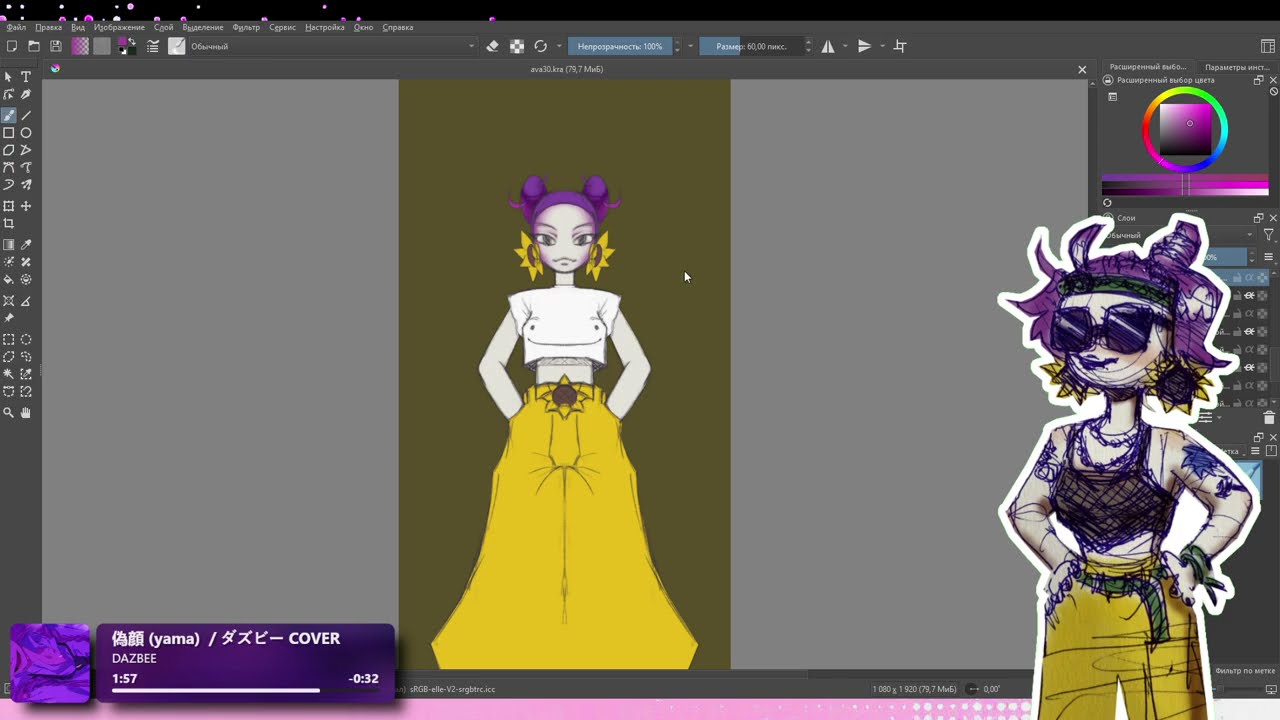Toggle preserve alpha checkerboard button
Screen dimensions: 1280x720
coord(517,46)
